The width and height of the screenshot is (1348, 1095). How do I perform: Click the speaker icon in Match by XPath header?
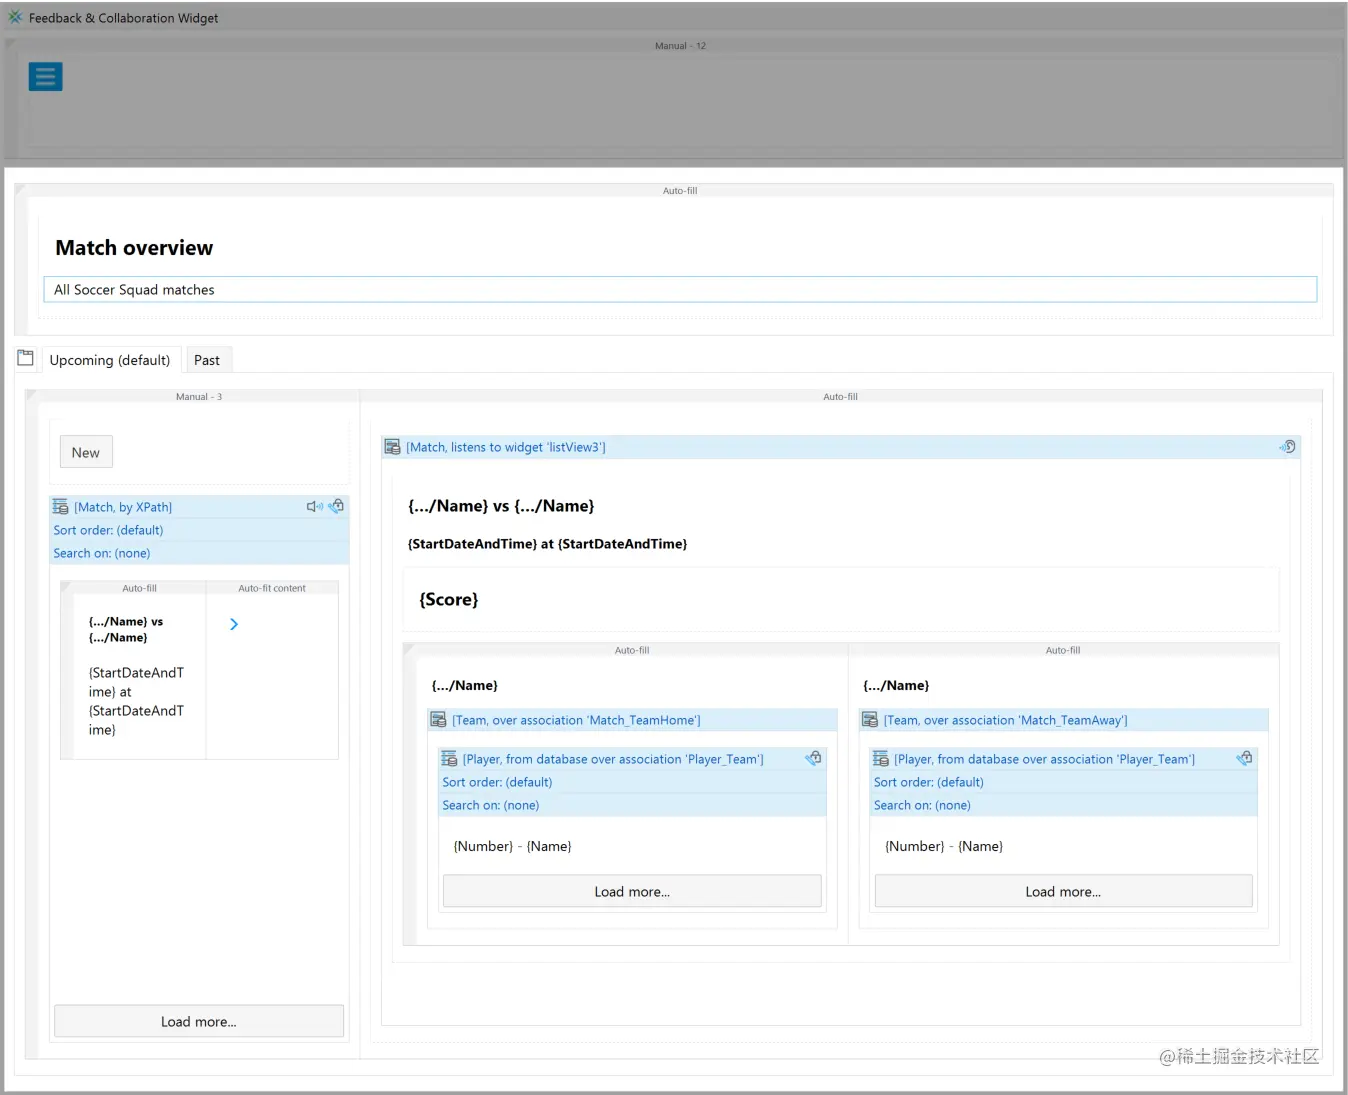(314, 507)
